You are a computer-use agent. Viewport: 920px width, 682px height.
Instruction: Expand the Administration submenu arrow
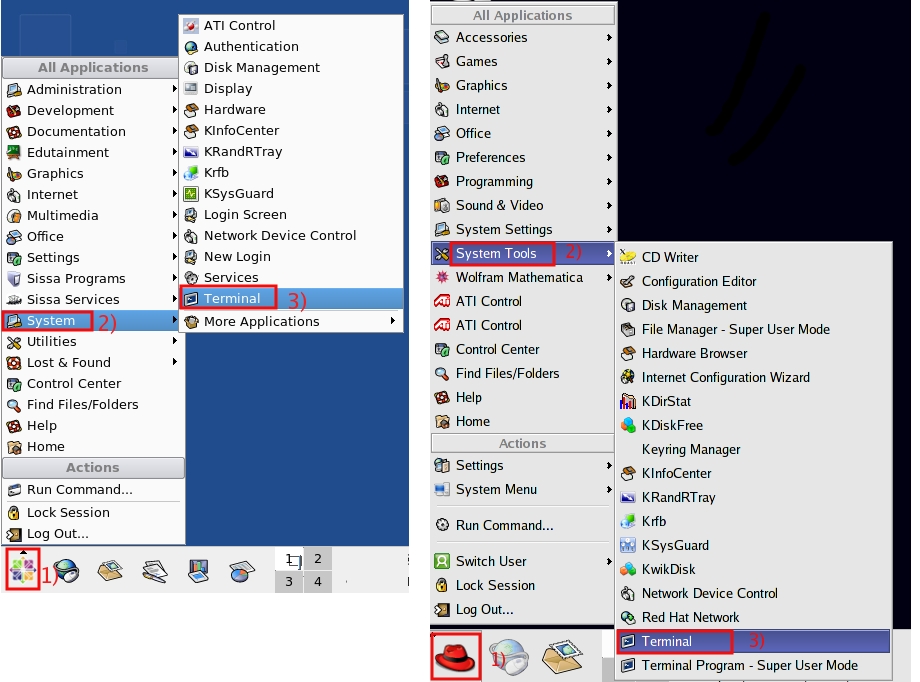pyautogui.click(x=174, y=89)
